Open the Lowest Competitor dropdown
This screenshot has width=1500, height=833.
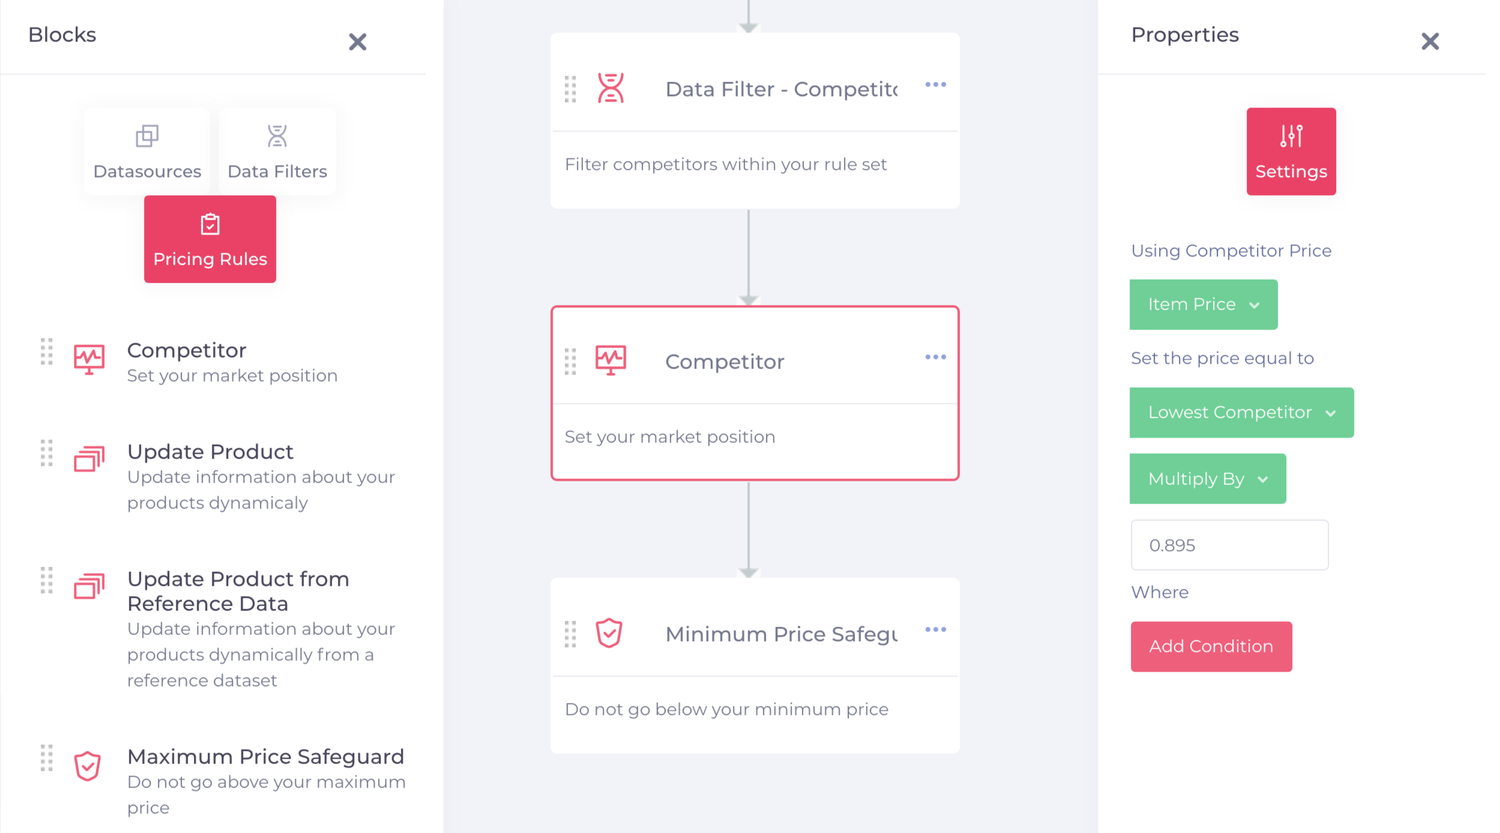pyautogui.click(x=1241, y=412)
